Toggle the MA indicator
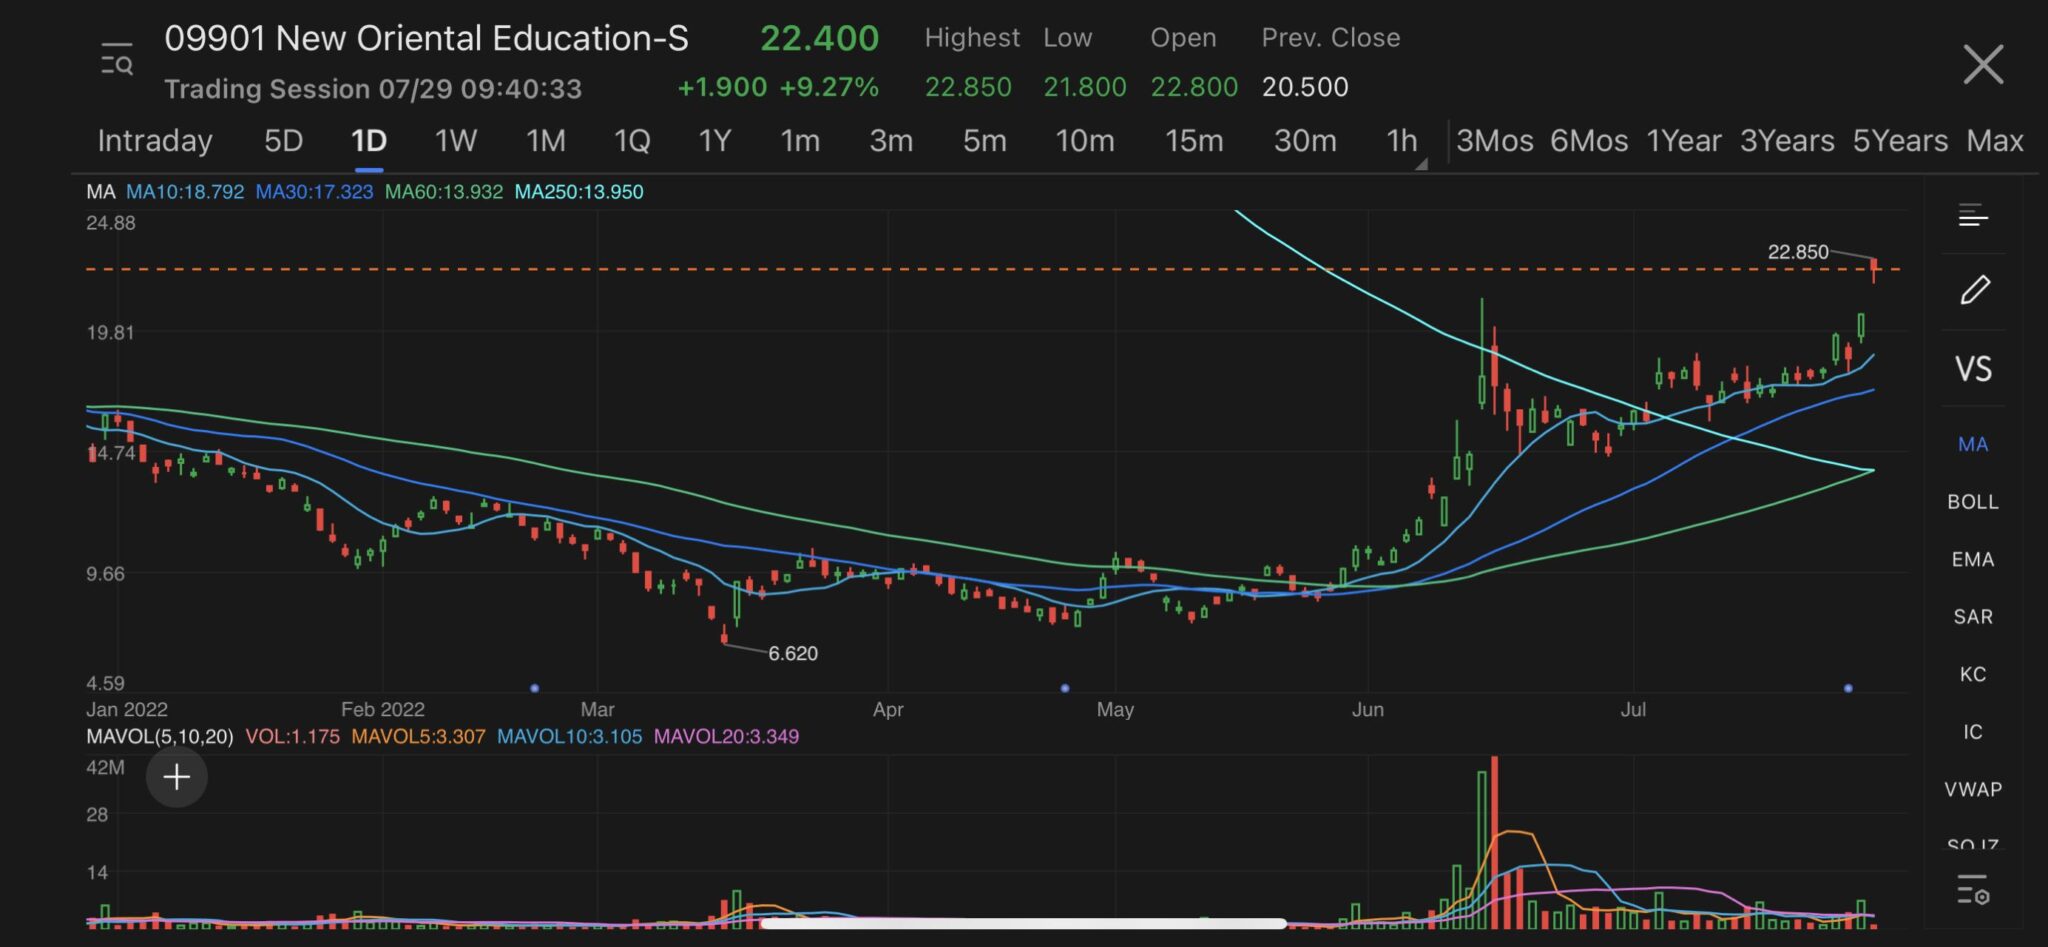Screen dimensions: 2048x947 click(x=1973, y=444)
